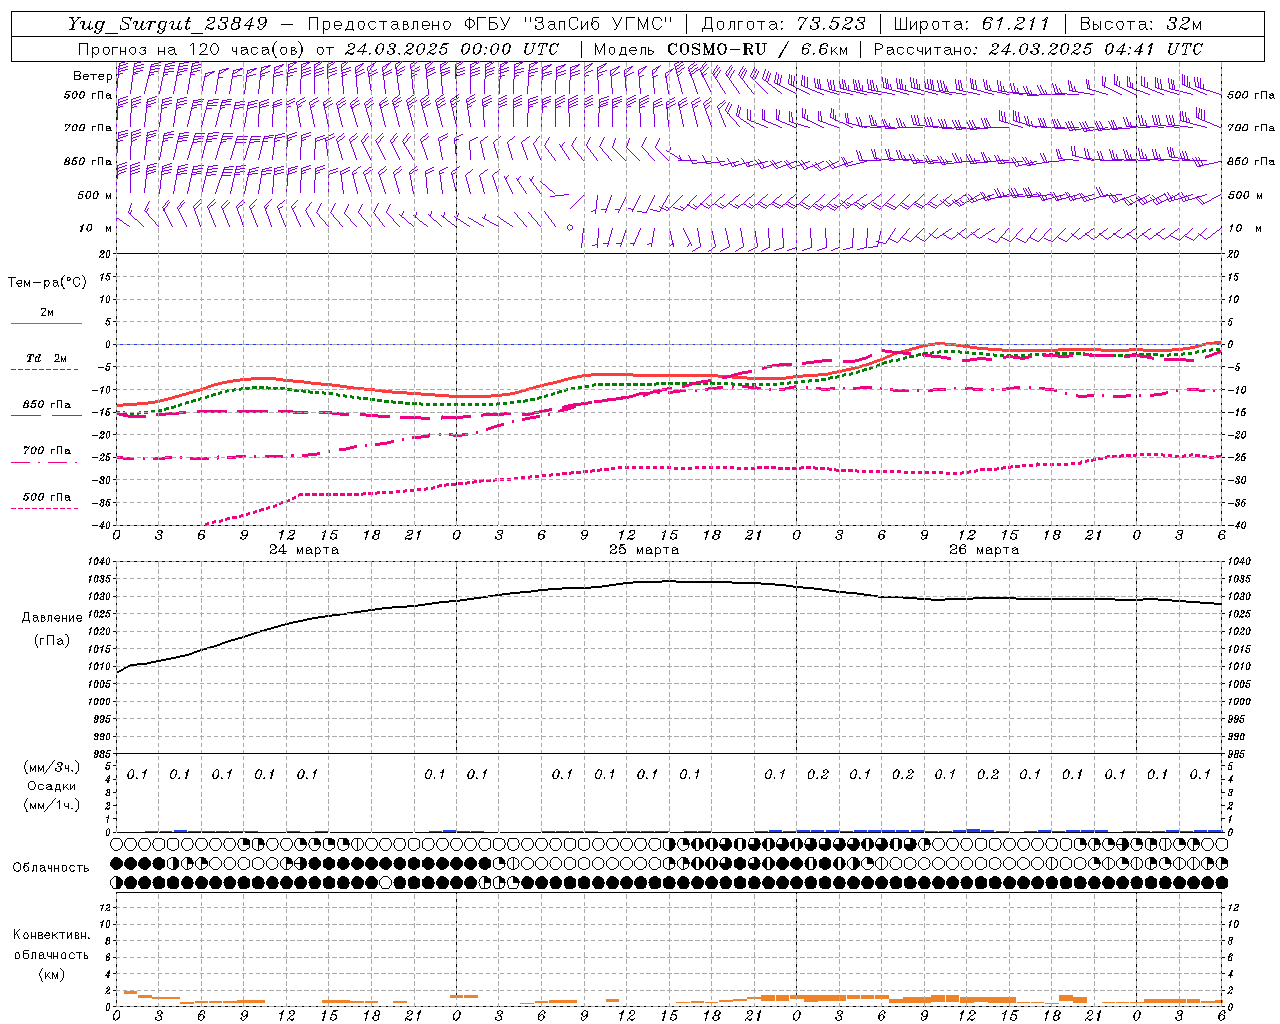The height and width of the screenshot is (1024, 1280).
Task: Click 1010 on the left pressure axis
Action: 100,667
